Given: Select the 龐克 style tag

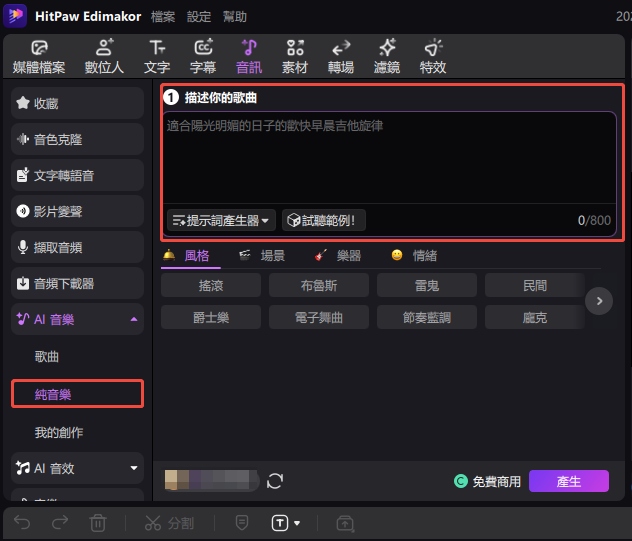Looking at the screenshot, I should click(535, 317).
